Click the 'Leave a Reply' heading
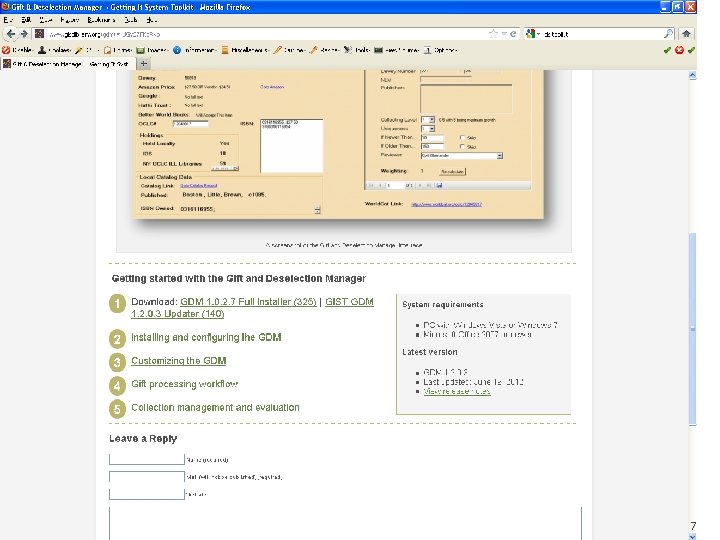 pos(143,439)
